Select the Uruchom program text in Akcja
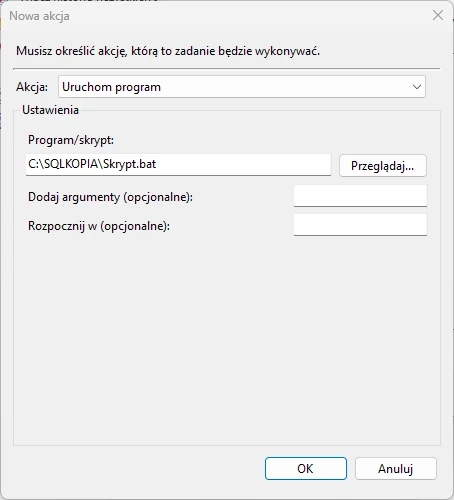Viewport: 454px width, 500px height. 111,87
